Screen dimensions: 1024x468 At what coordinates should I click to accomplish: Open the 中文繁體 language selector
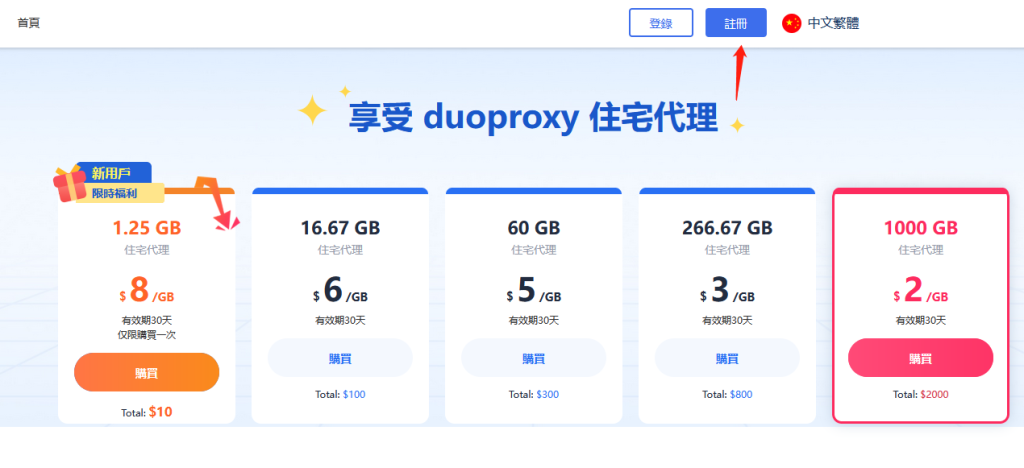click(833, 23)
